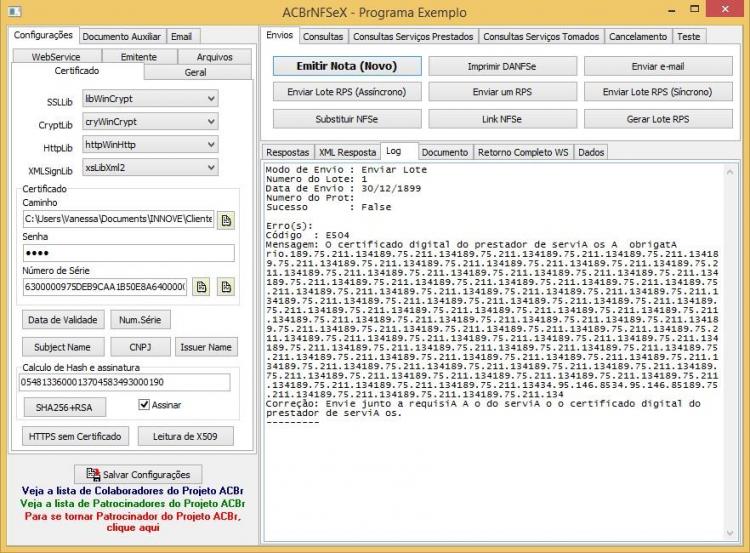Expand the HttpLib combo box
This screenshot has width=750, height=553.
tap(150, 144)
